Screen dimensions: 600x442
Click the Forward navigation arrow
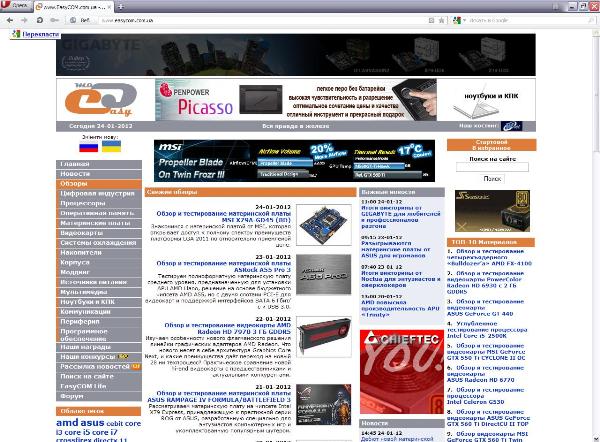[24, 20]
